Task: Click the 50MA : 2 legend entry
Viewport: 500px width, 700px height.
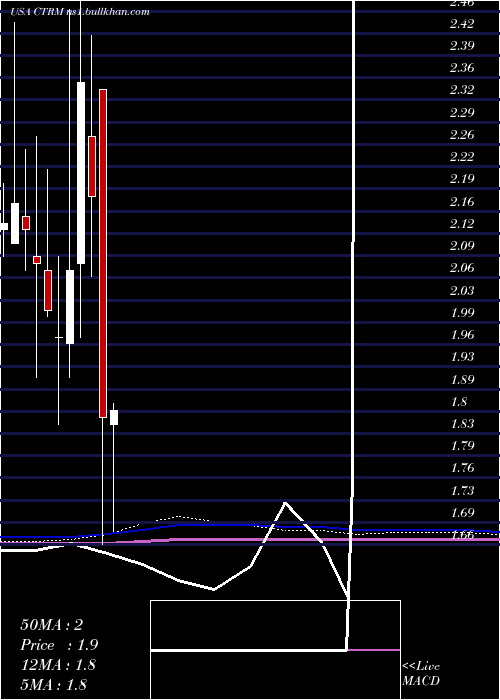Action: pyautogui.click(x=51, y=625)
